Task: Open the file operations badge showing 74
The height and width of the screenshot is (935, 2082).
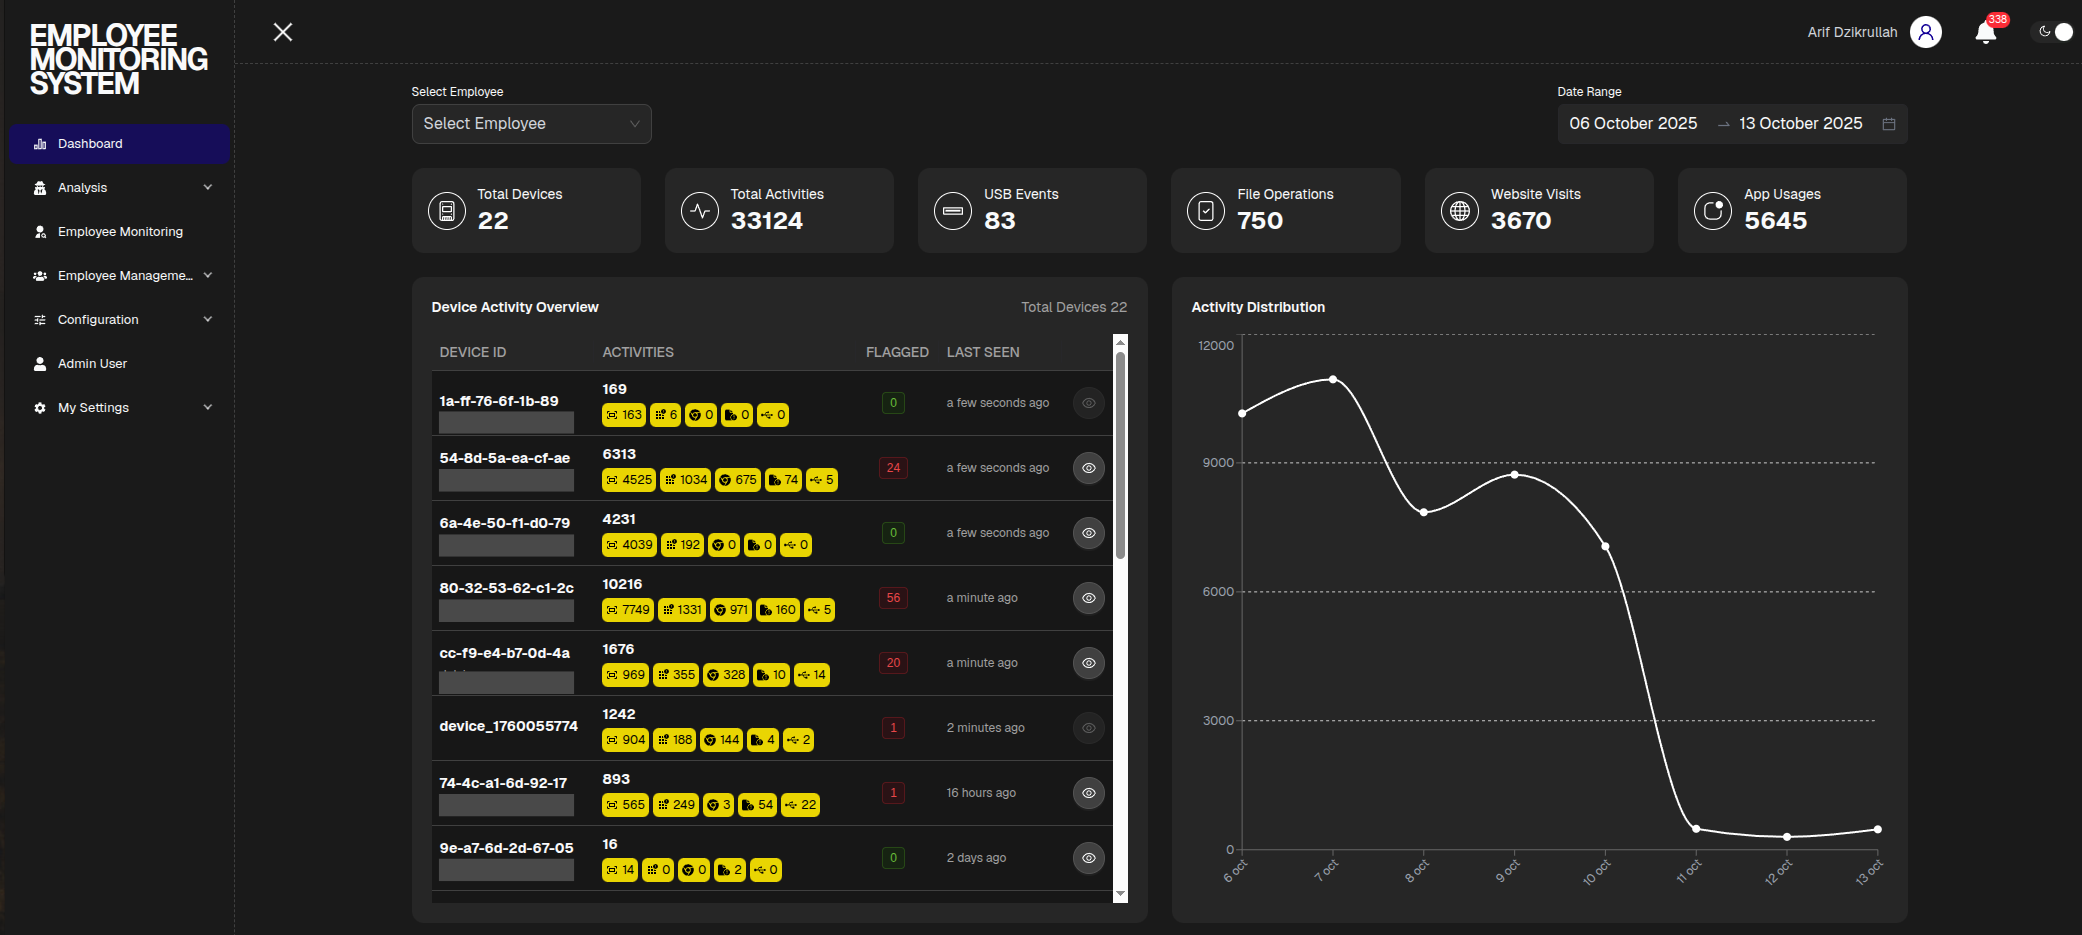Action: pyautogui.click(x=784, y=480)
